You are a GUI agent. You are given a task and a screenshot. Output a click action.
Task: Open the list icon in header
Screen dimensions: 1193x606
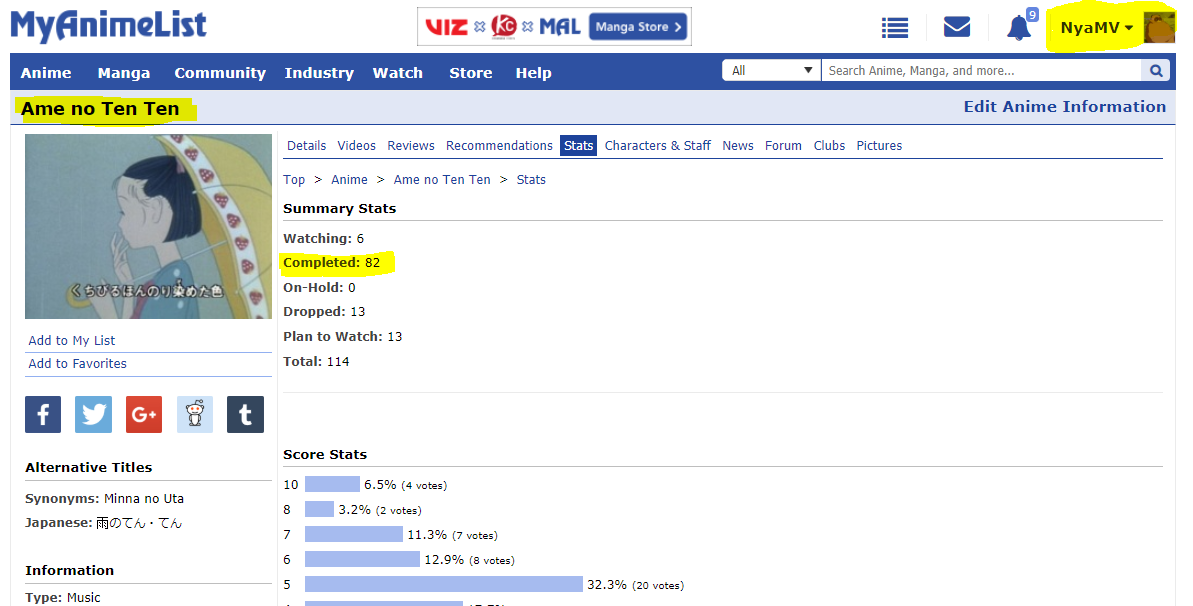click(895, 28)
